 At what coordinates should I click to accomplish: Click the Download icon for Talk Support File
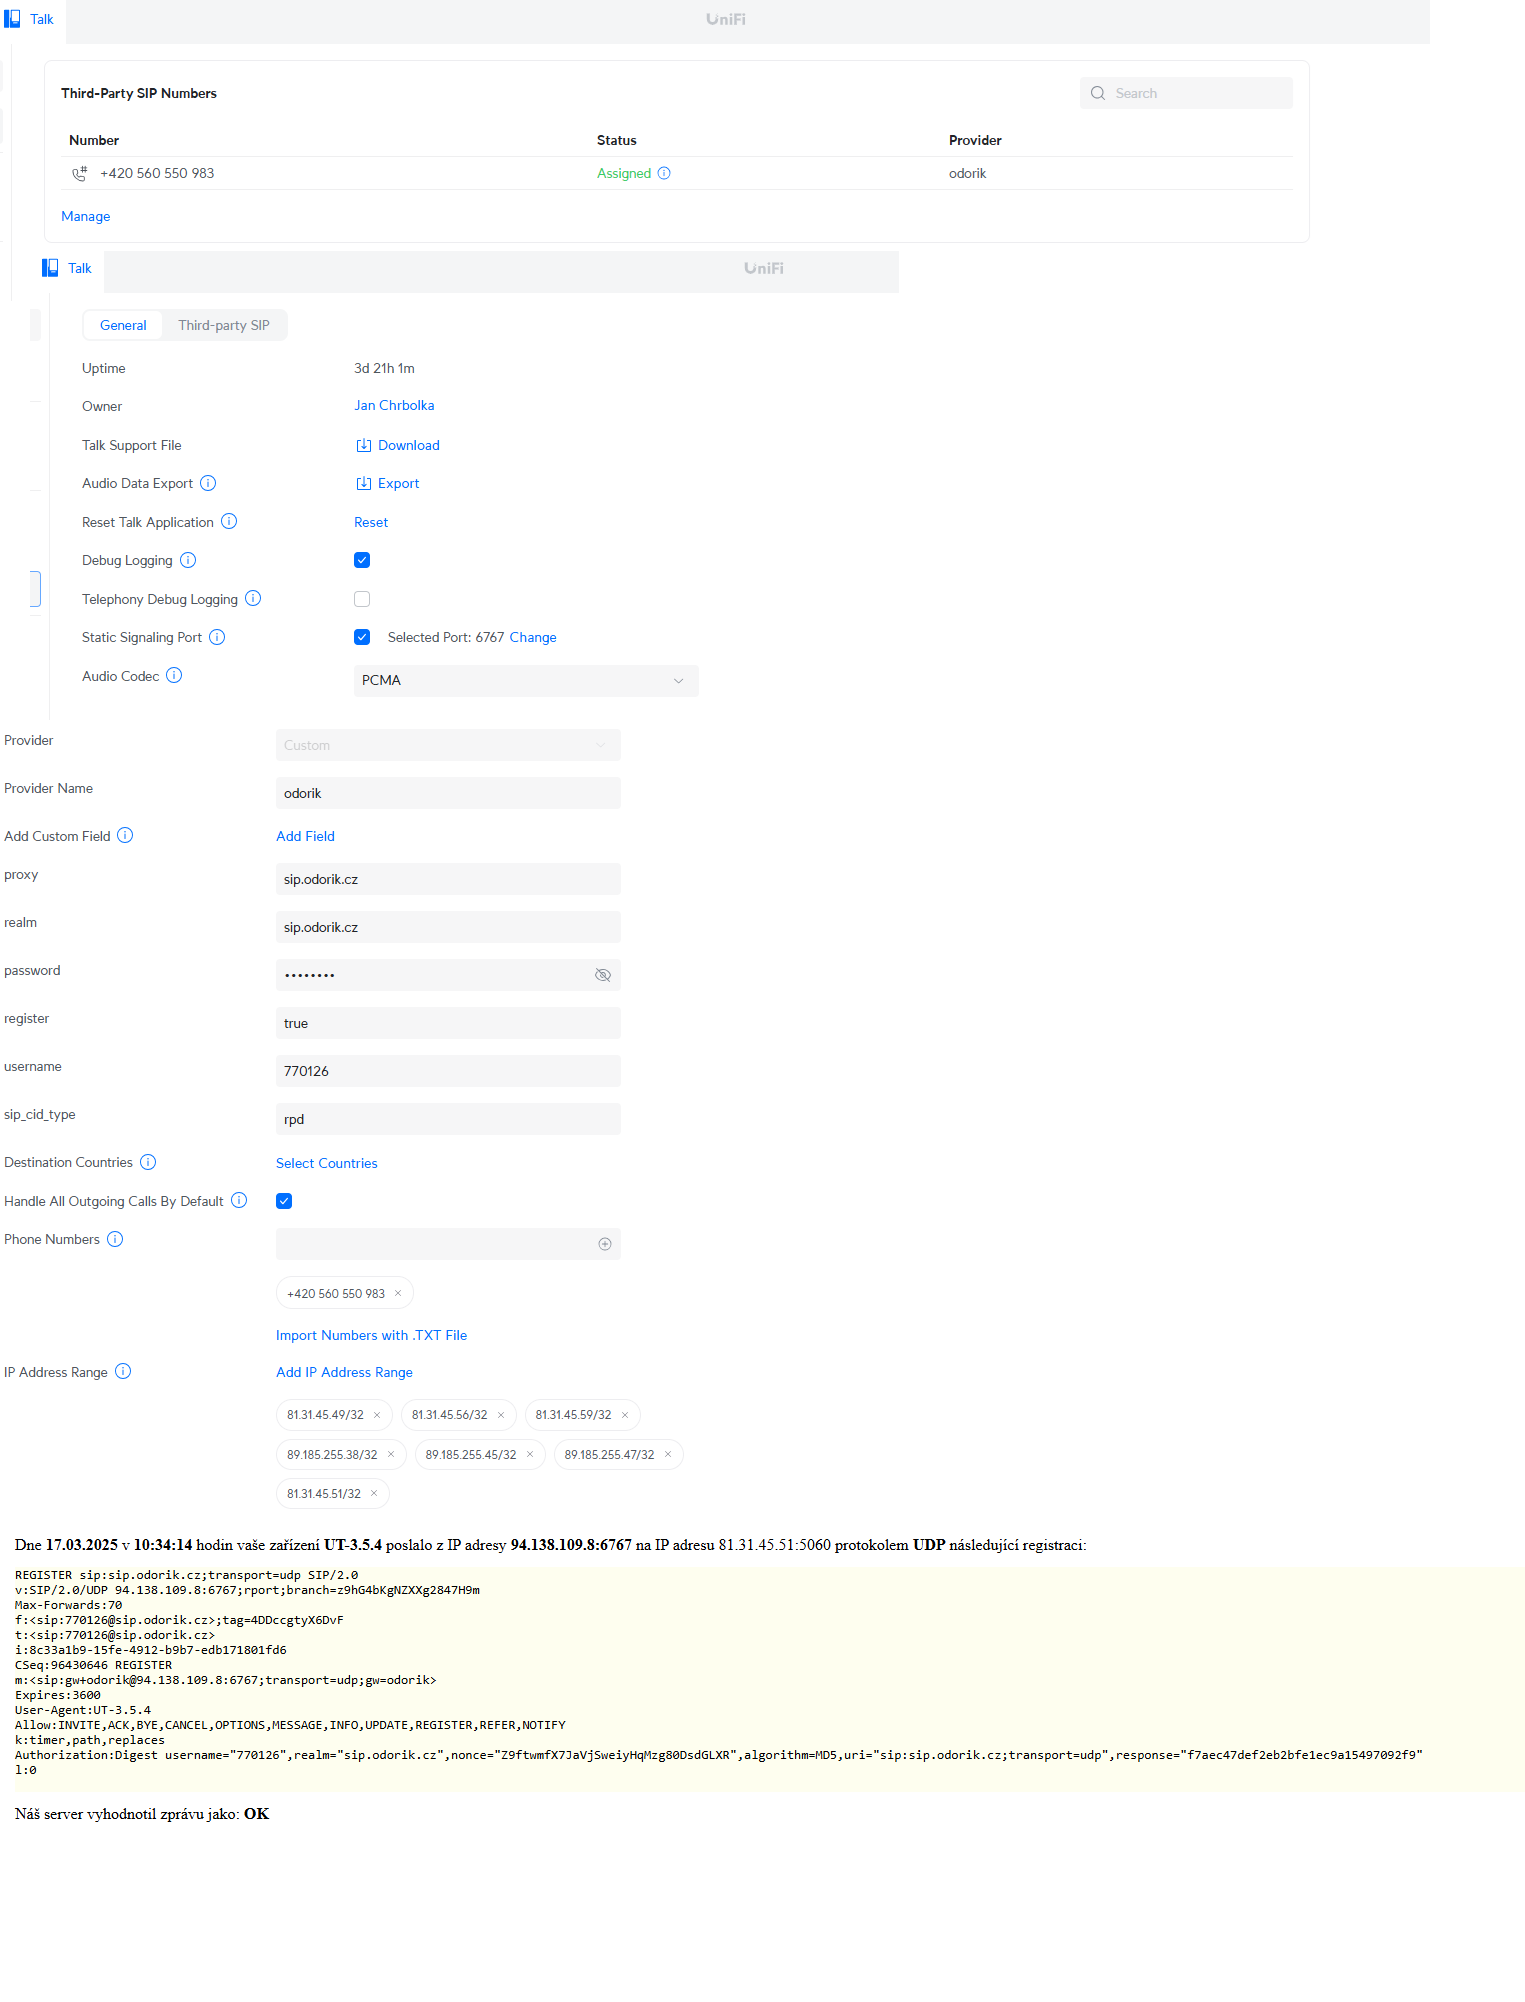click(364, 445)
